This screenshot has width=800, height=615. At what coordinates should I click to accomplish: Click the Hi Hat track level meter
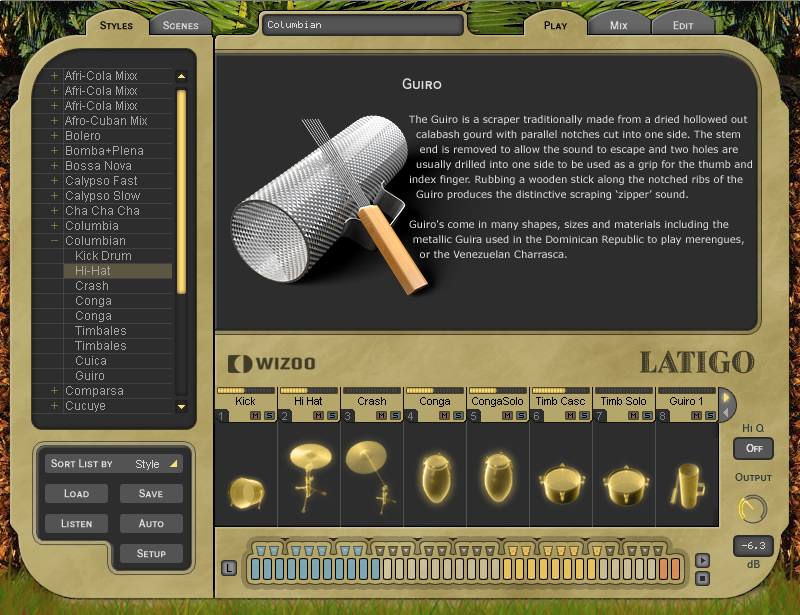tap(309, 390)
